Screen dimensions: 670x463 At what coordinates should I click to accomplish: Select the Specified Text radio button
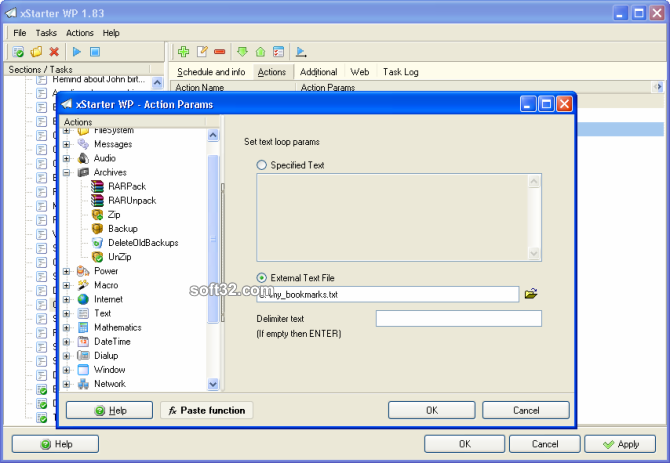pyautogui.click(x=262, y=165)
